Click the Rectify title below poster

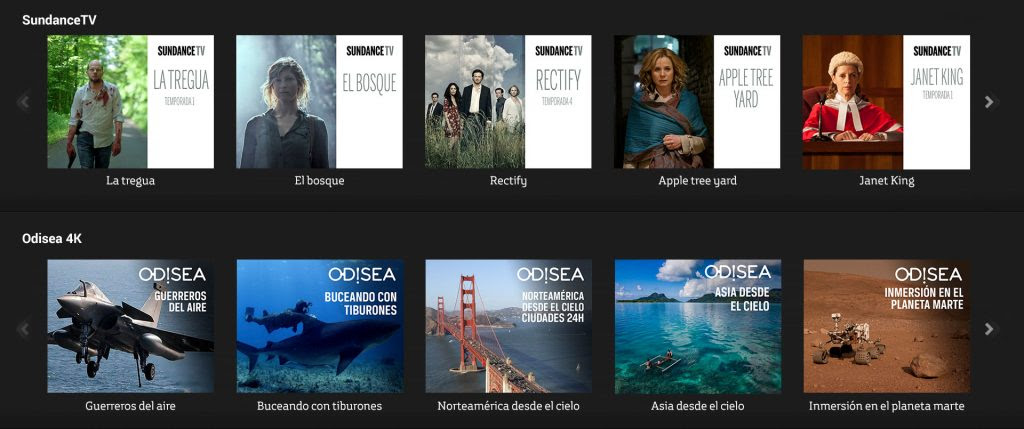pos(508,181)
